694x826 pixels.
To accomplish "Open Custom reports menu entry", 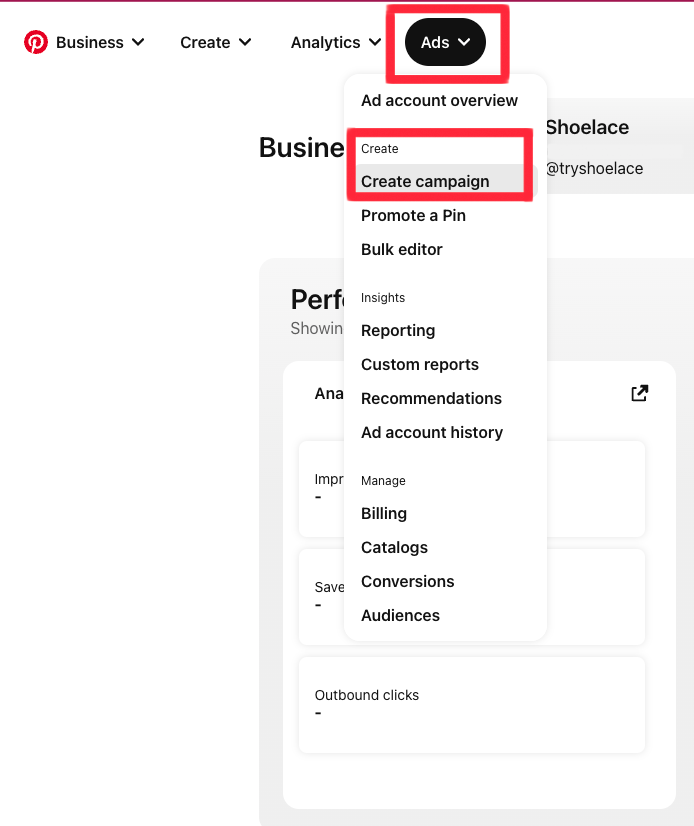I will (x=420, y=364).
